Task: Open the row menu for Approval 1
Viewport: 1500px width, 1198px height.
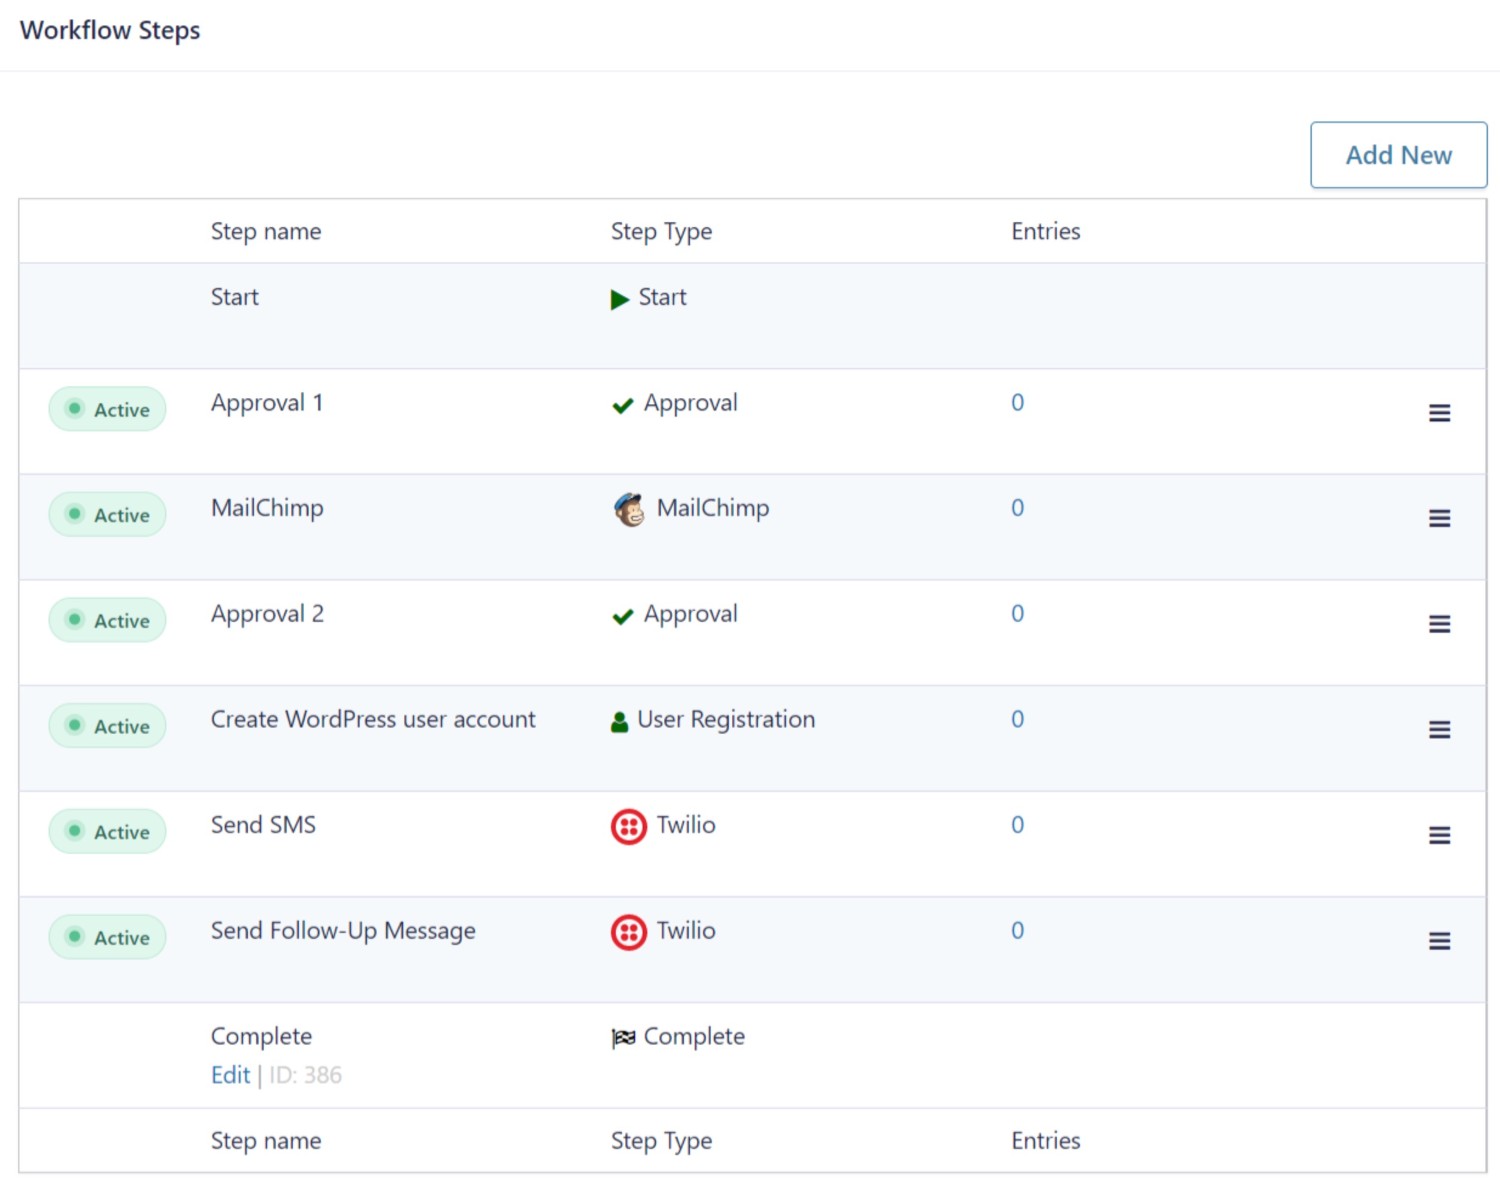Action: 1438,412
